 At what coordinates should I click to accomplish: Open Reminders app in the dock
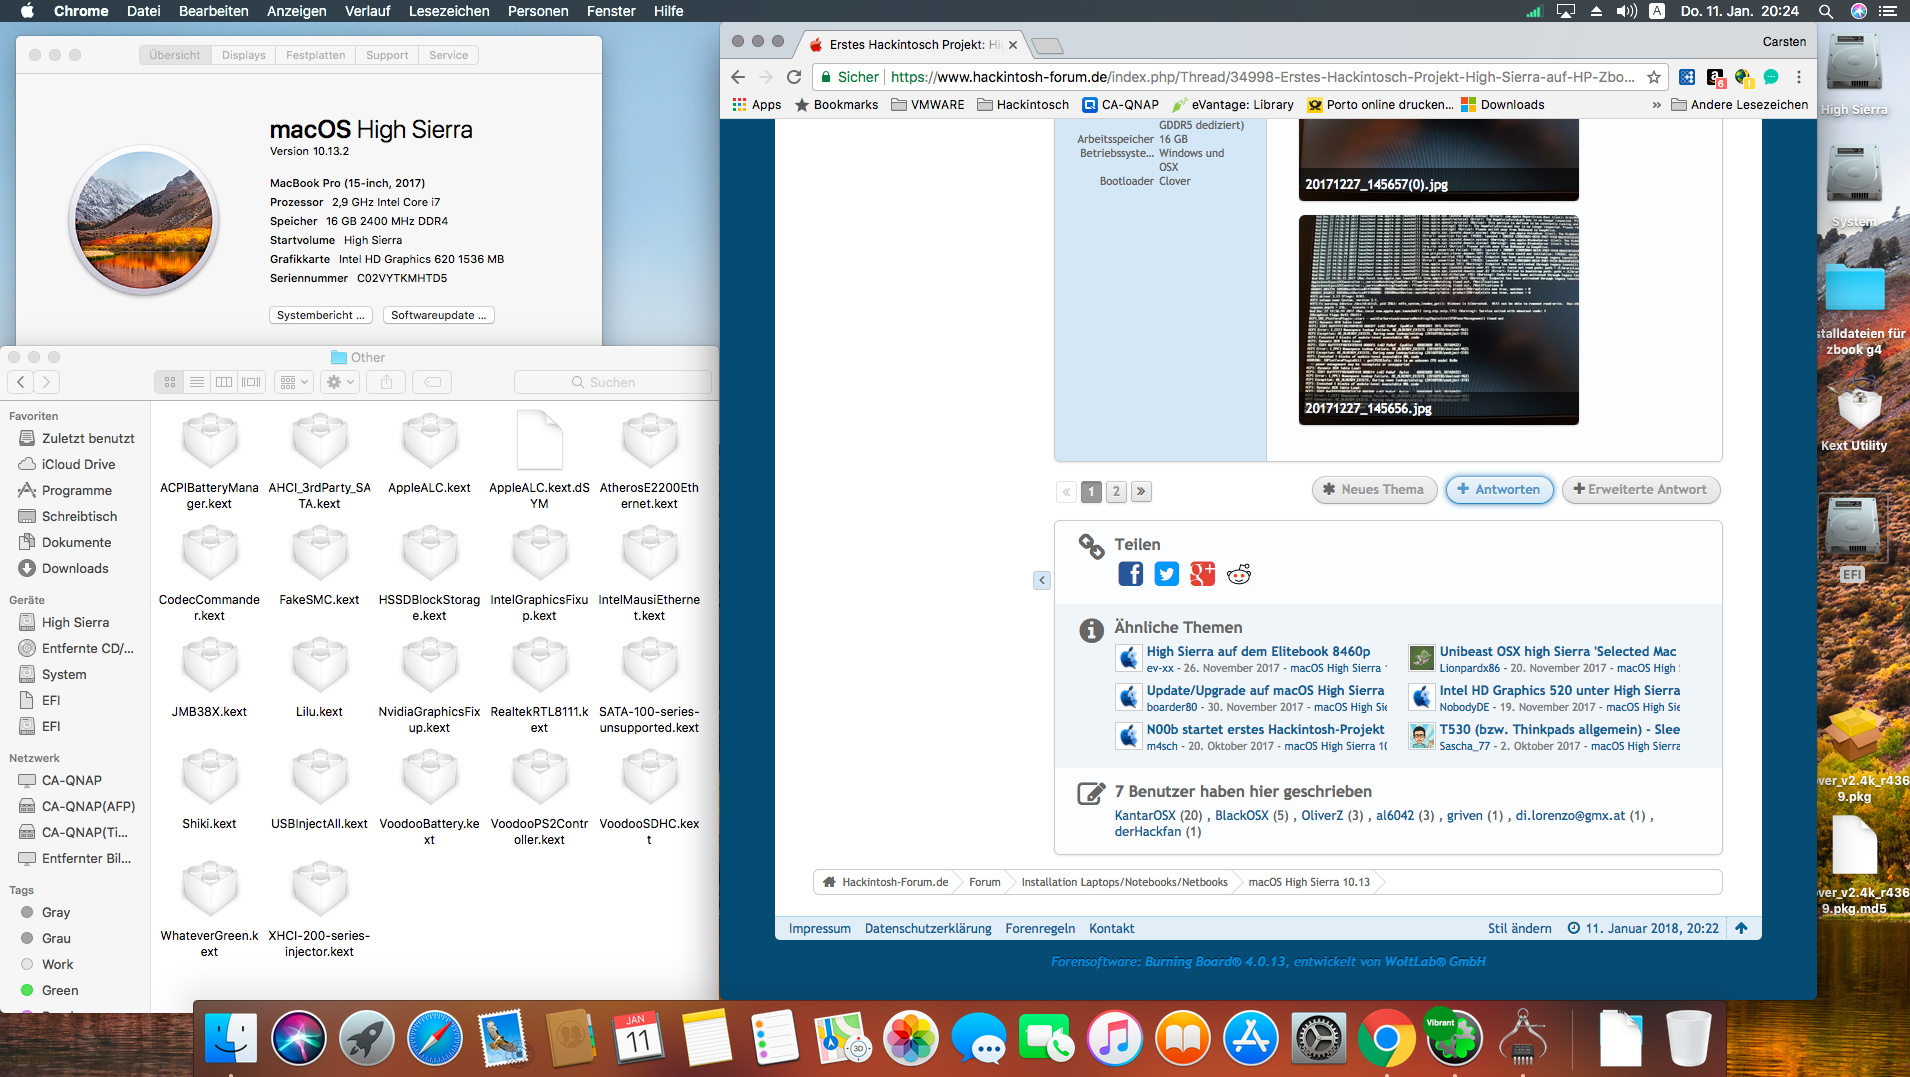click(x=775, y=1038)
